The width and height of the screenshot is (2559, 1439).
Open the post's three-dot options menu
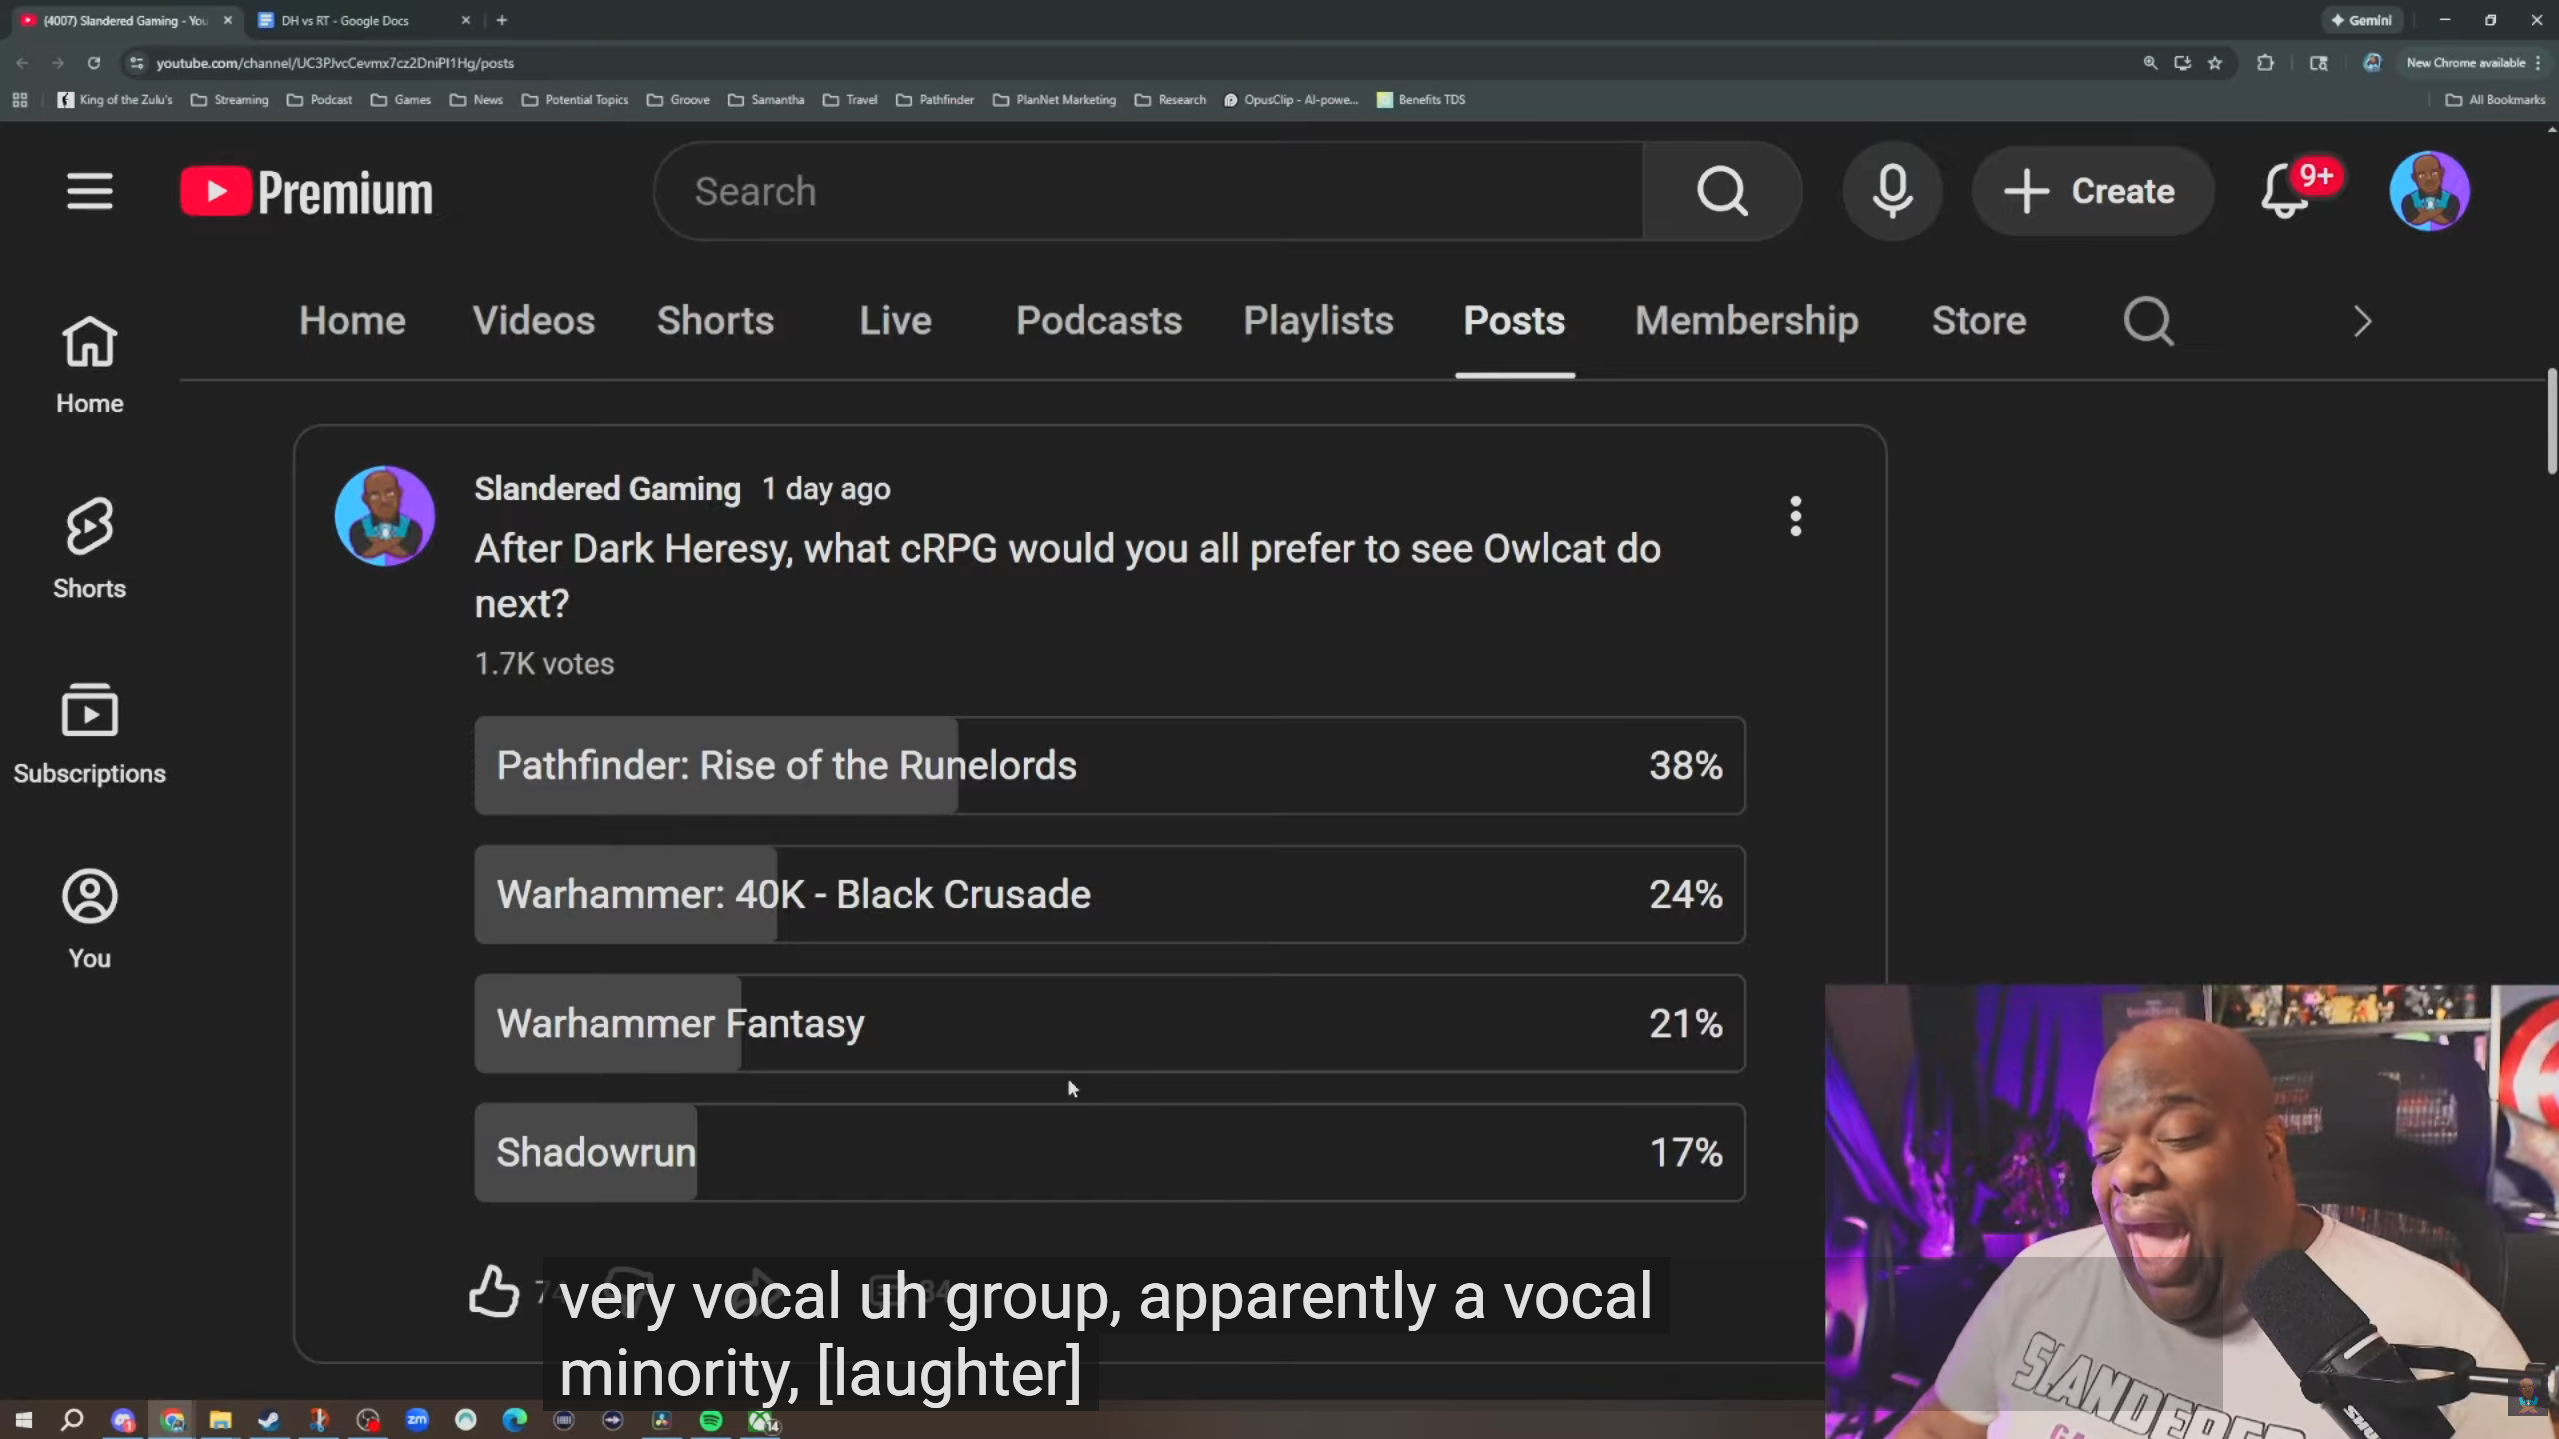tap(1795, 516)
